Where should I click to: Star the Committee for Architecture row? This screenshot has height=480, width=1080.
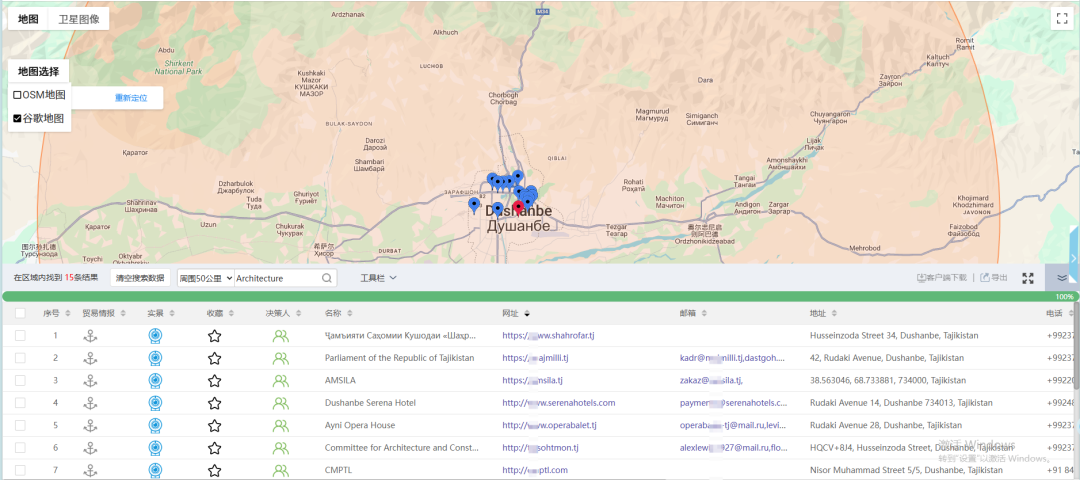[215, 448]
